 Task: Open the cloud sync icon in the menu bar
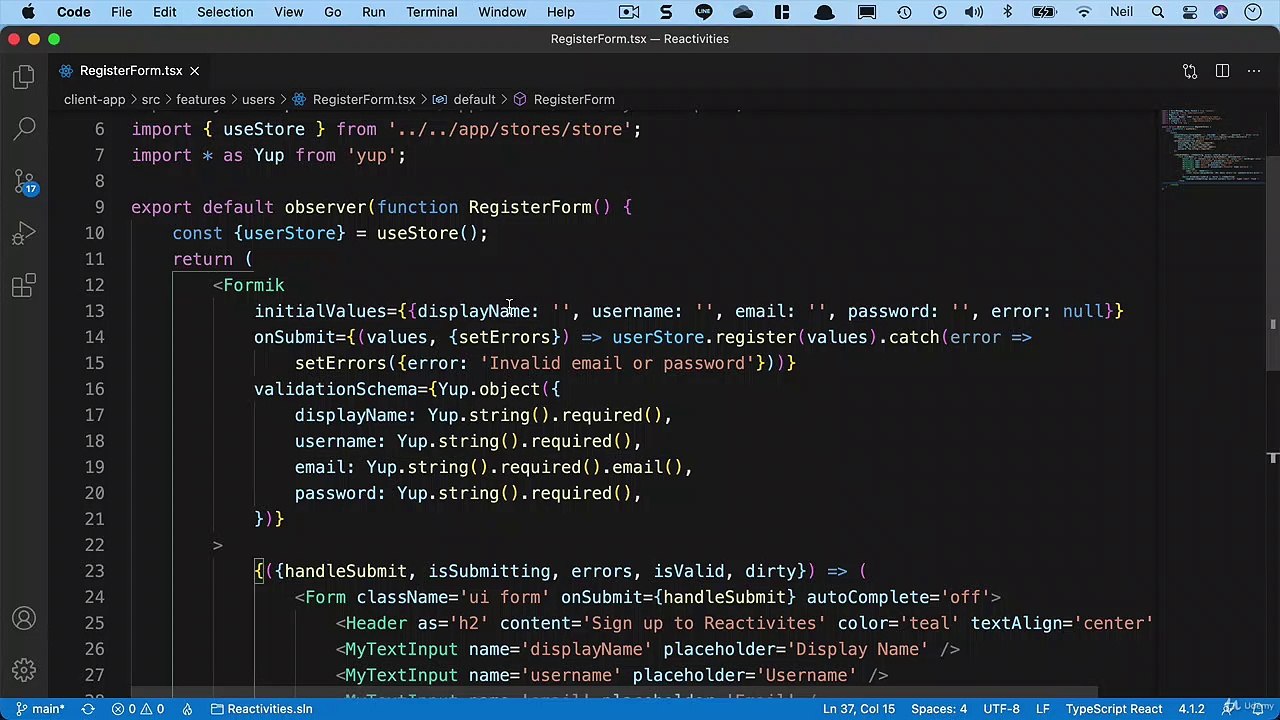coord(743,12)
